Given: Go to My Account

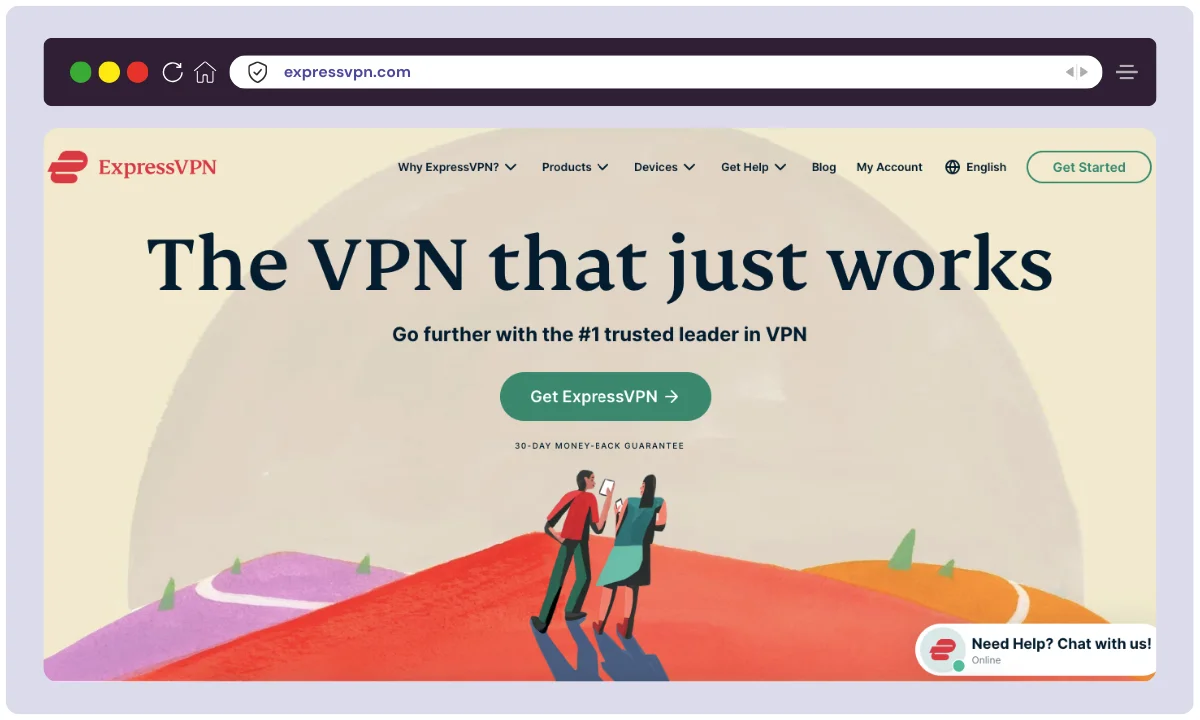Looking at the screenshot, I should 889,167.
